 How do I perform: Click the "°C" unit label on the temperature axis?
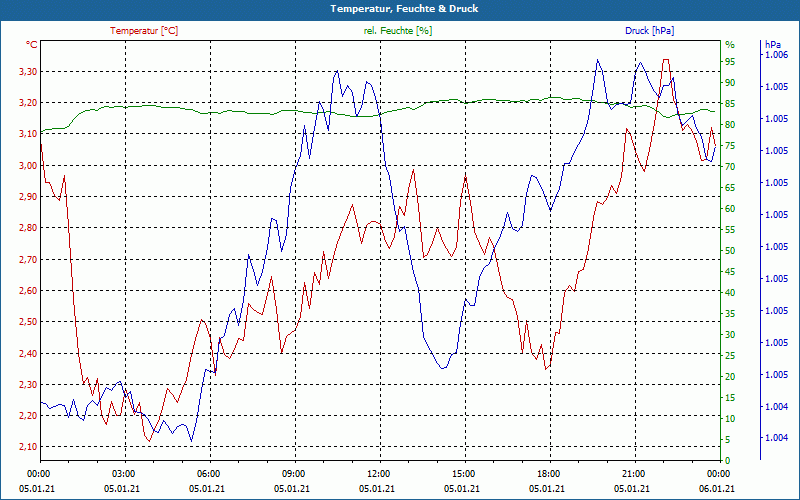point(32,45)
